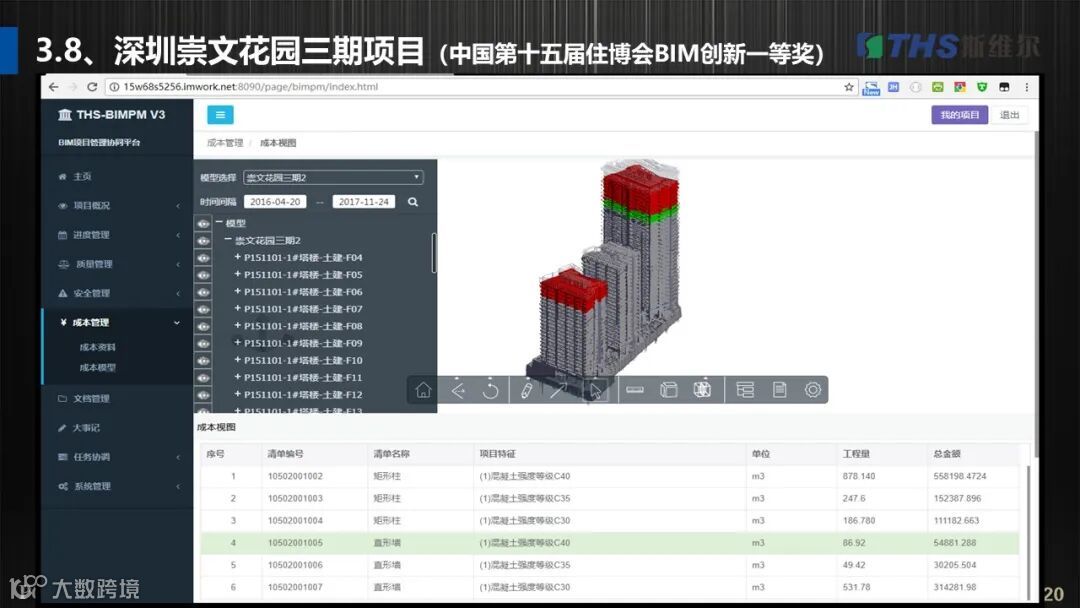The height and width of the screenshot is (608, 1080).
Task: Click the home view icon in viewer toolbar
Action: [x=423, y=390]
